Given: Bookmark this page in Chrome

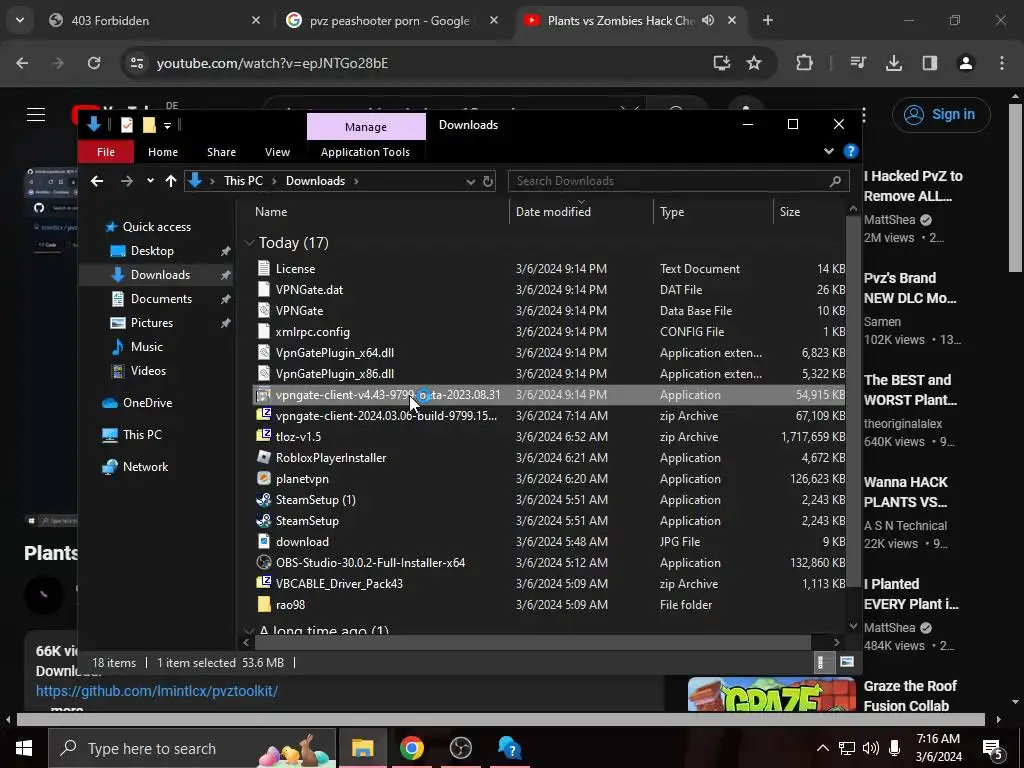Looking at the screenshot, I should click(754, 63).
